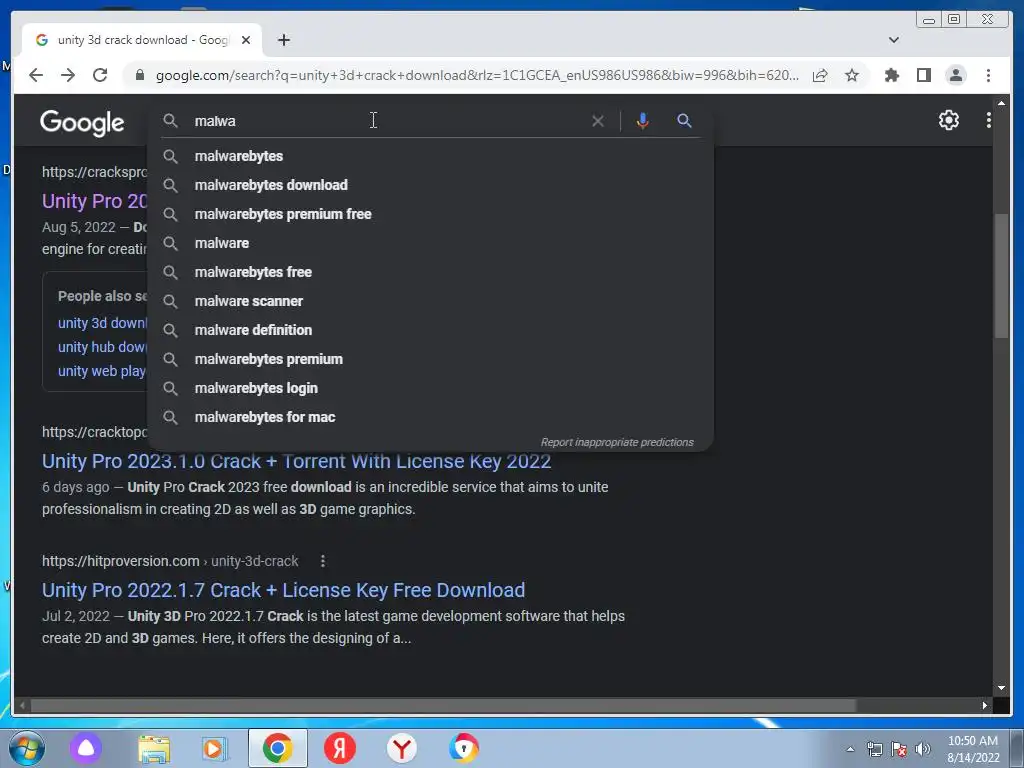
Task: Go back with the browser back arrow
Action: point(36,75)
